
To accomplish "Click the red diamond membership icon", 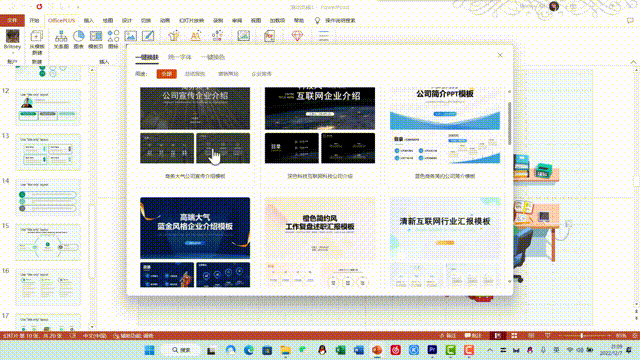I will 297,36.
